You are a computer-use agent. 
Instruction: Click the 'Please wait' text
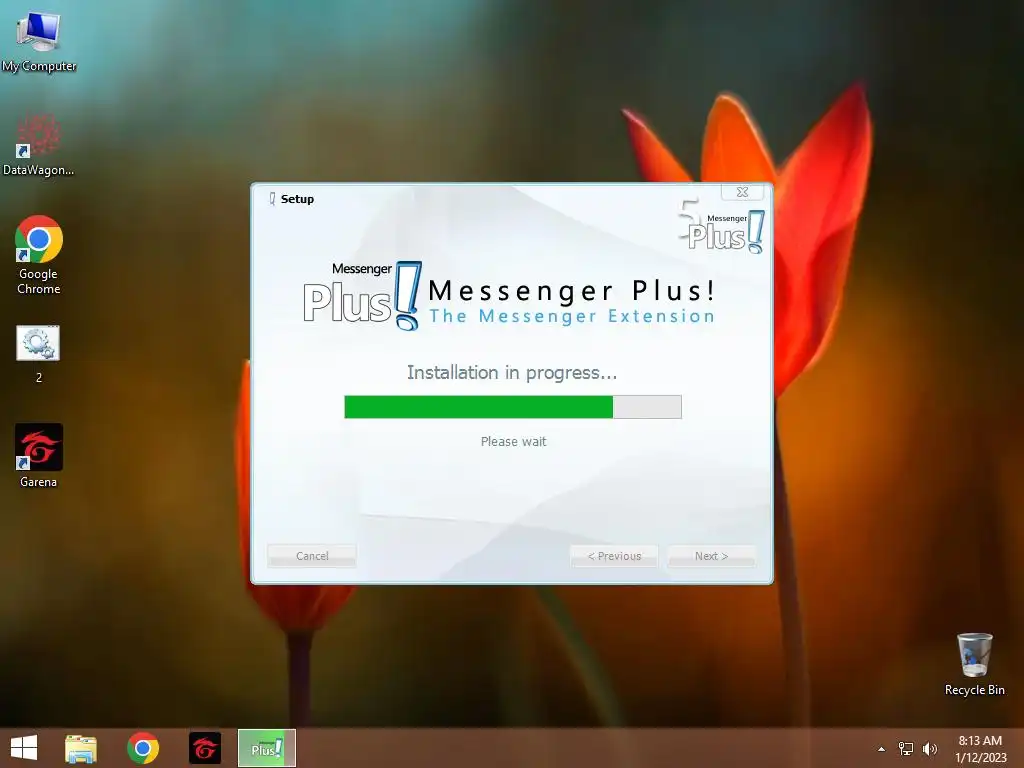click(x=513, y=441)
